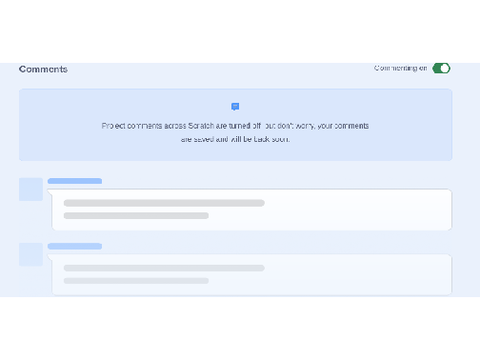Click the short gray line in first comment
Image resolution: width=480 pixels, height=360 pixels.
(x=136, y=216)
